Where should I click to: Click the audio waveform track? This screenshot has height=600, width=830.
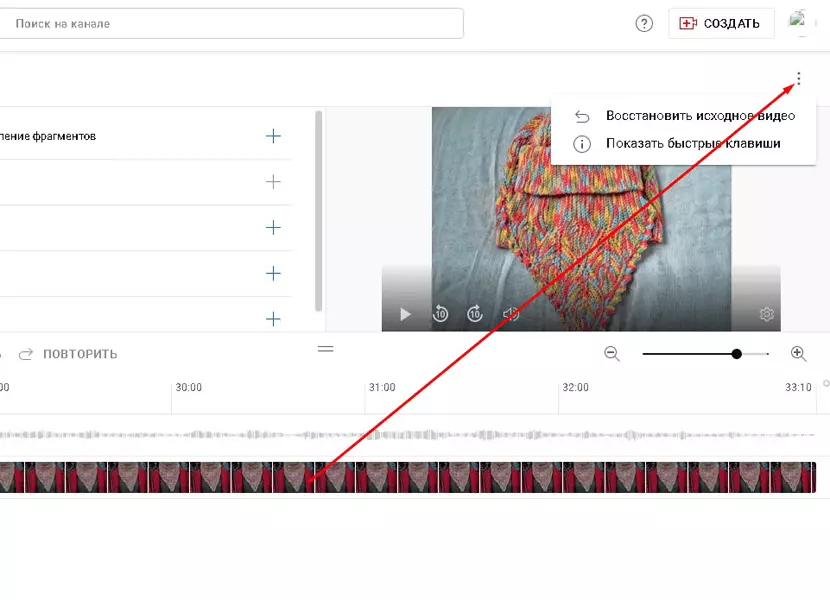point(408,435)
